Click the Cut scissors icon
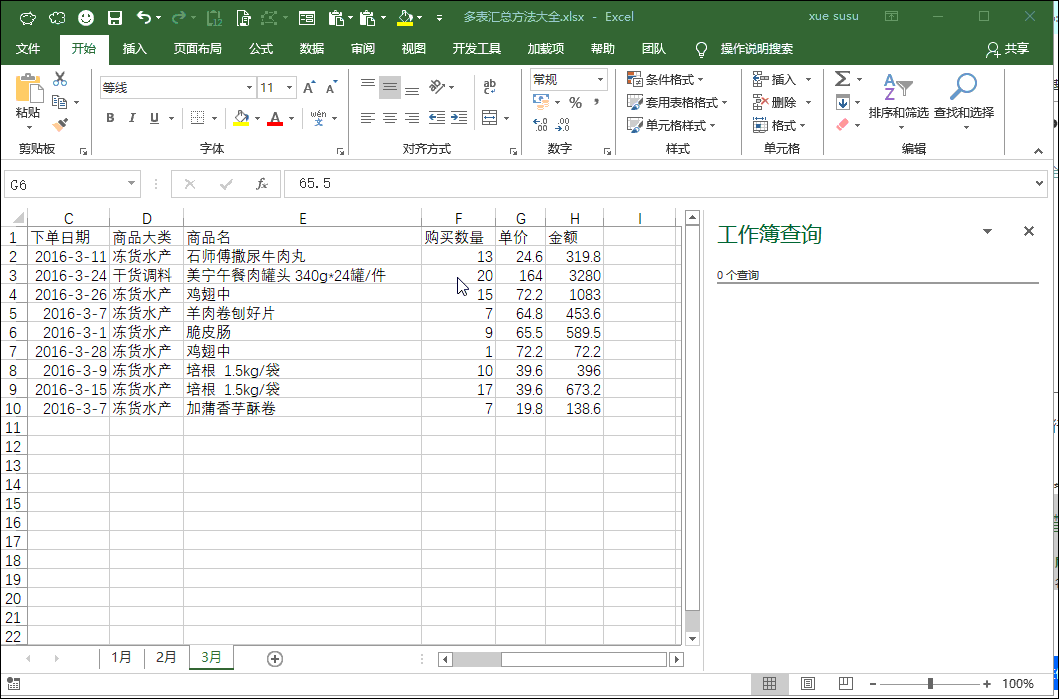Viewport: 1059px width, 699px height. [x=60, y=79]
